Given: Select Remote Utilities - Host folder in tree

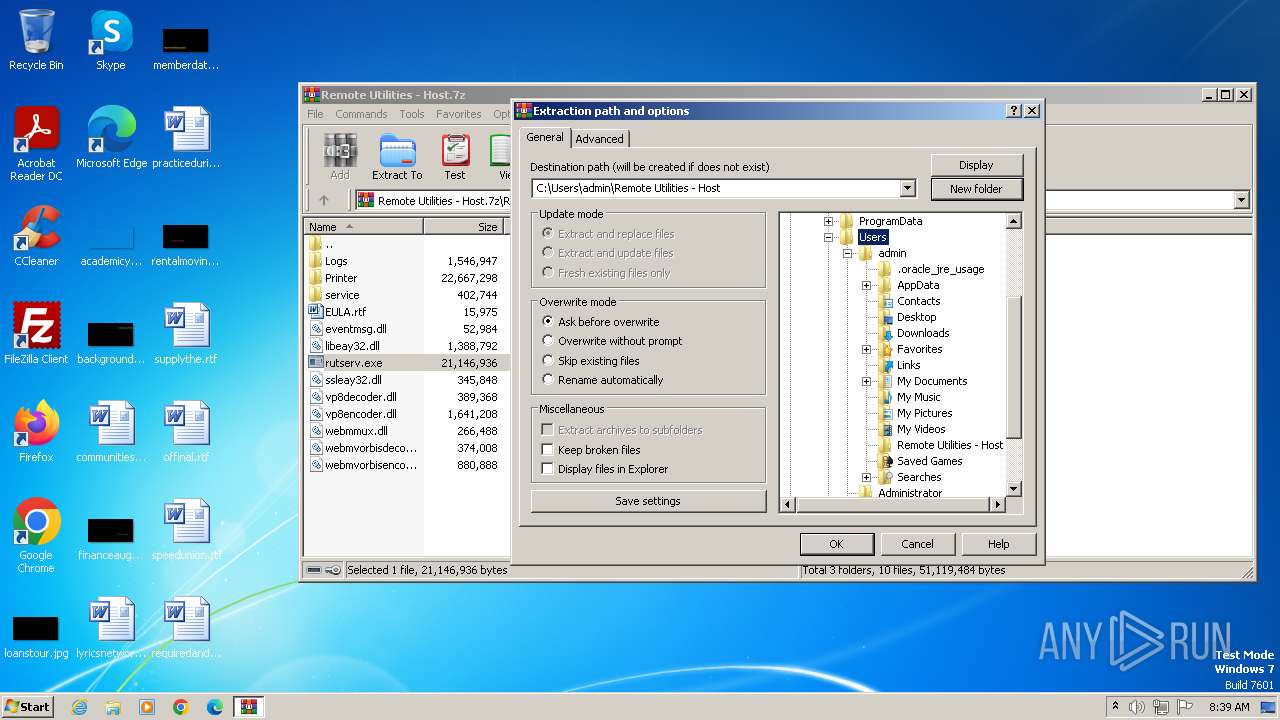Looking at the screenshot, I should click(x=950, y=445).
